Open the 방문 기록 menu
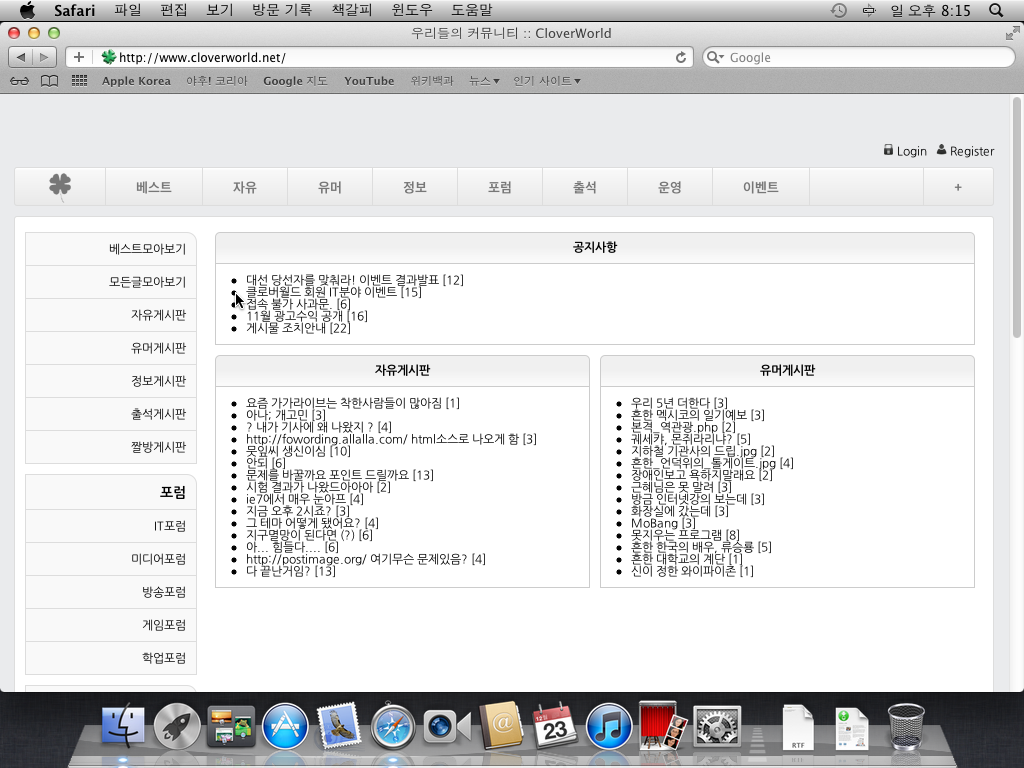 pos(282,10)
